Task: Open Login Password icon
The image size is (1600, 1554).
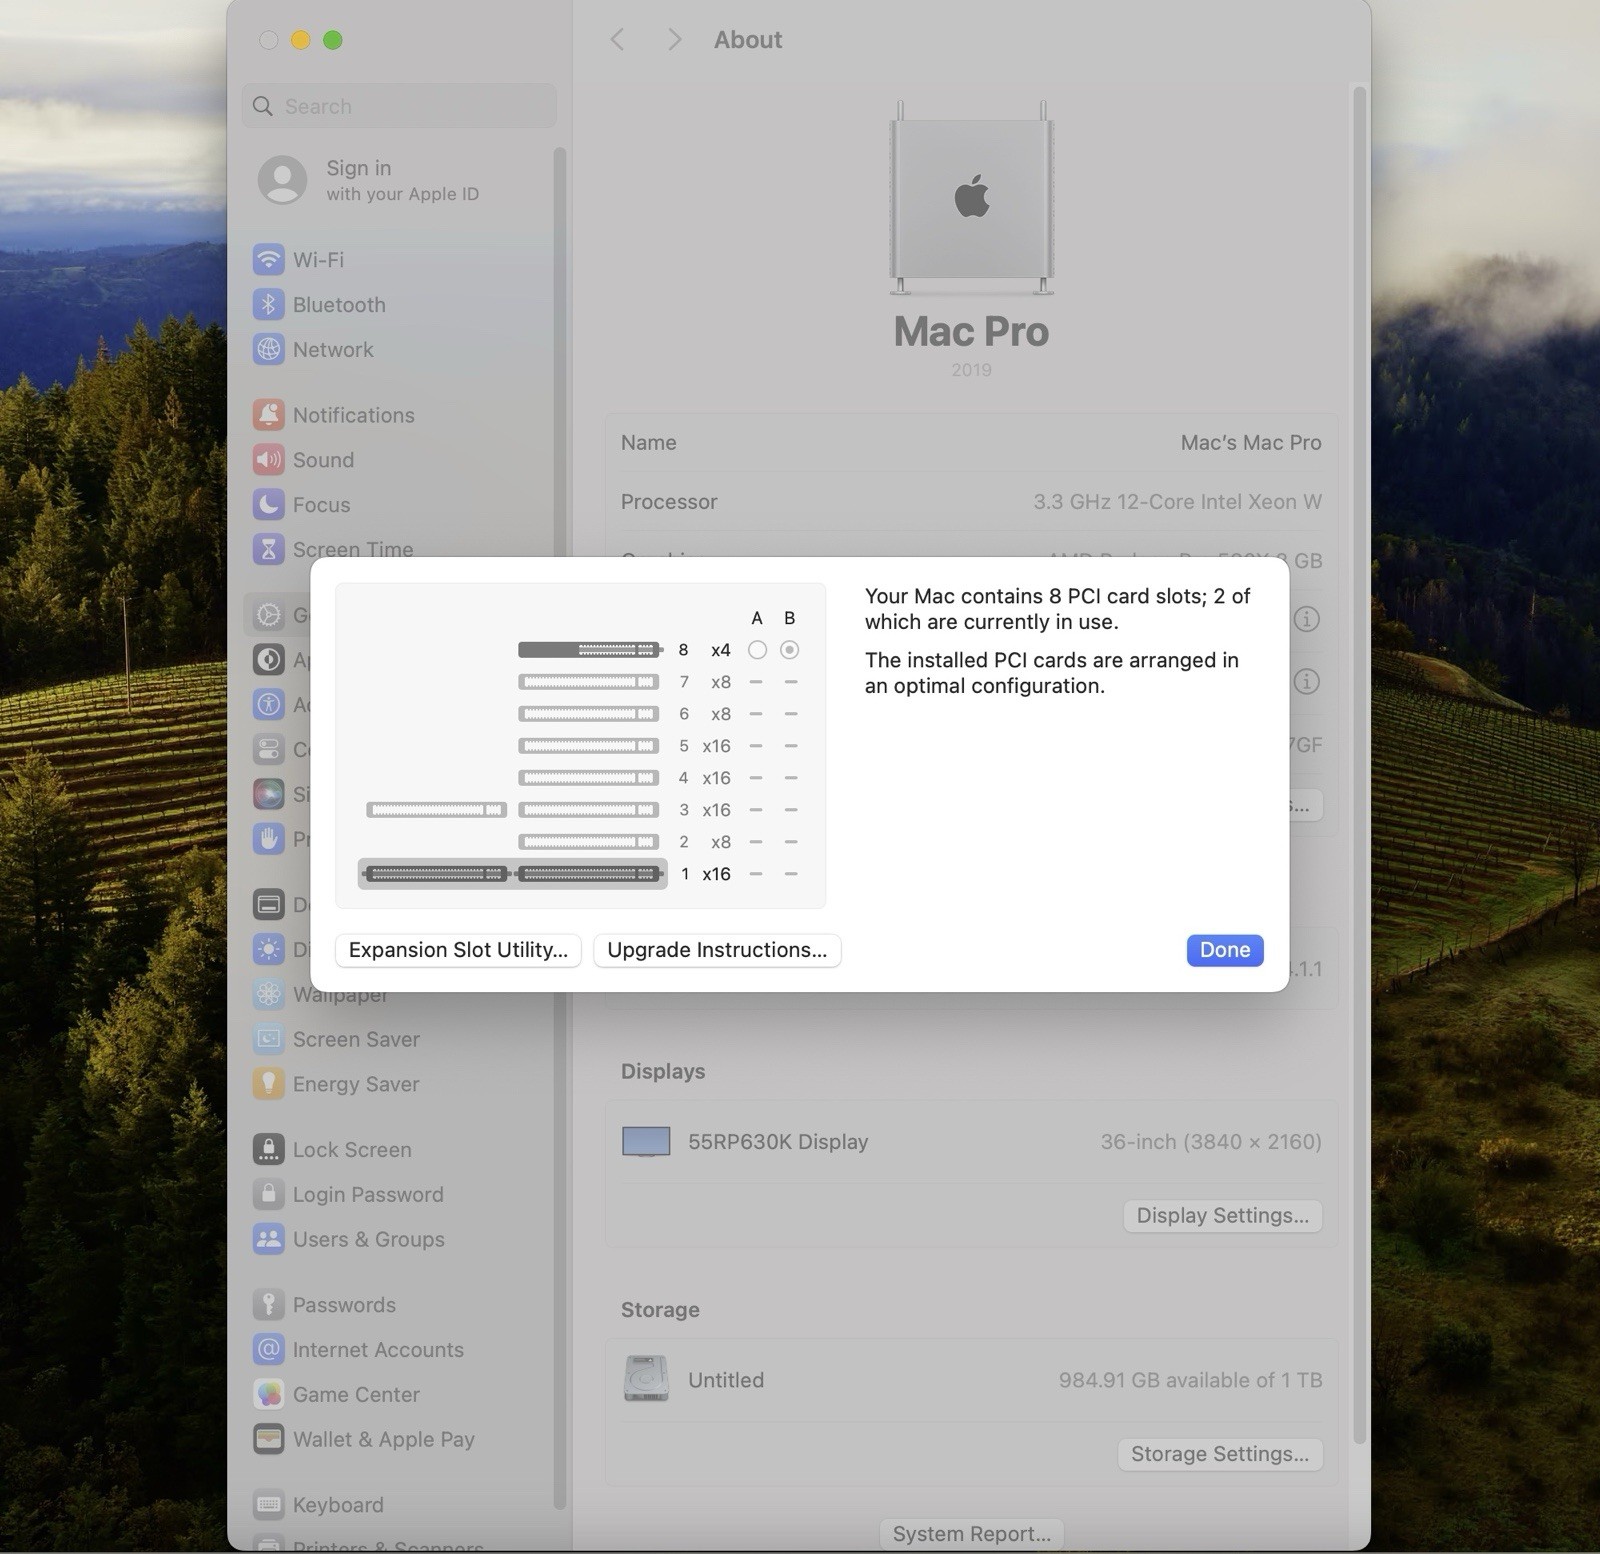Action: pos(268,1195)
